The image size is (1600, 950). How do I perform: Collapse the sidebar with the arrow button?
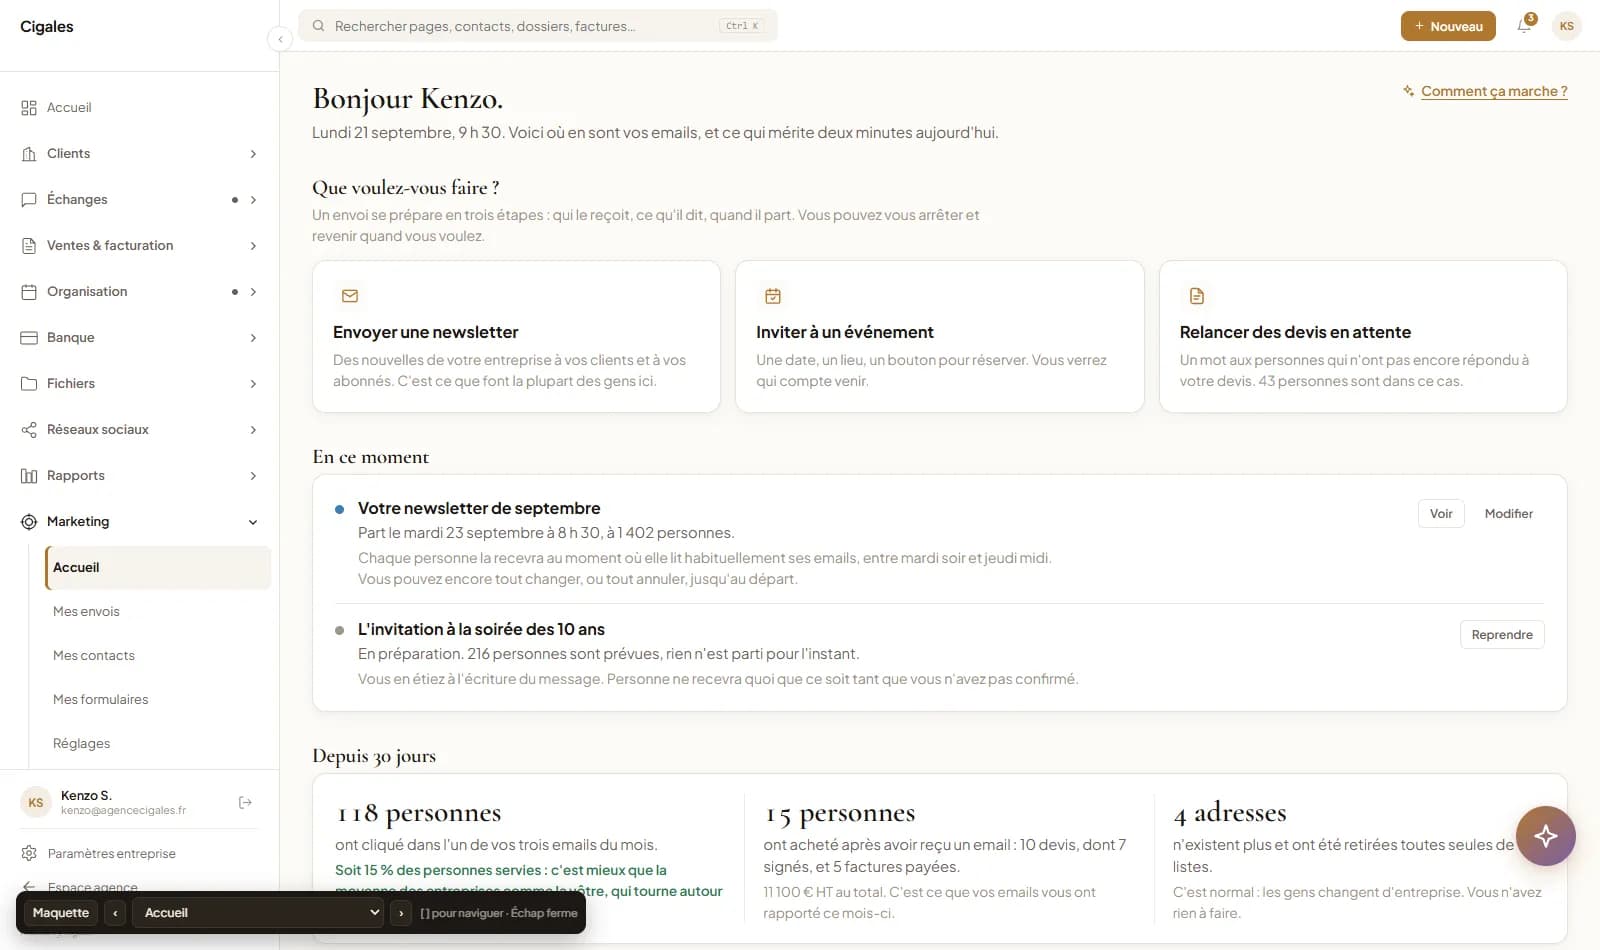(280, 39)
